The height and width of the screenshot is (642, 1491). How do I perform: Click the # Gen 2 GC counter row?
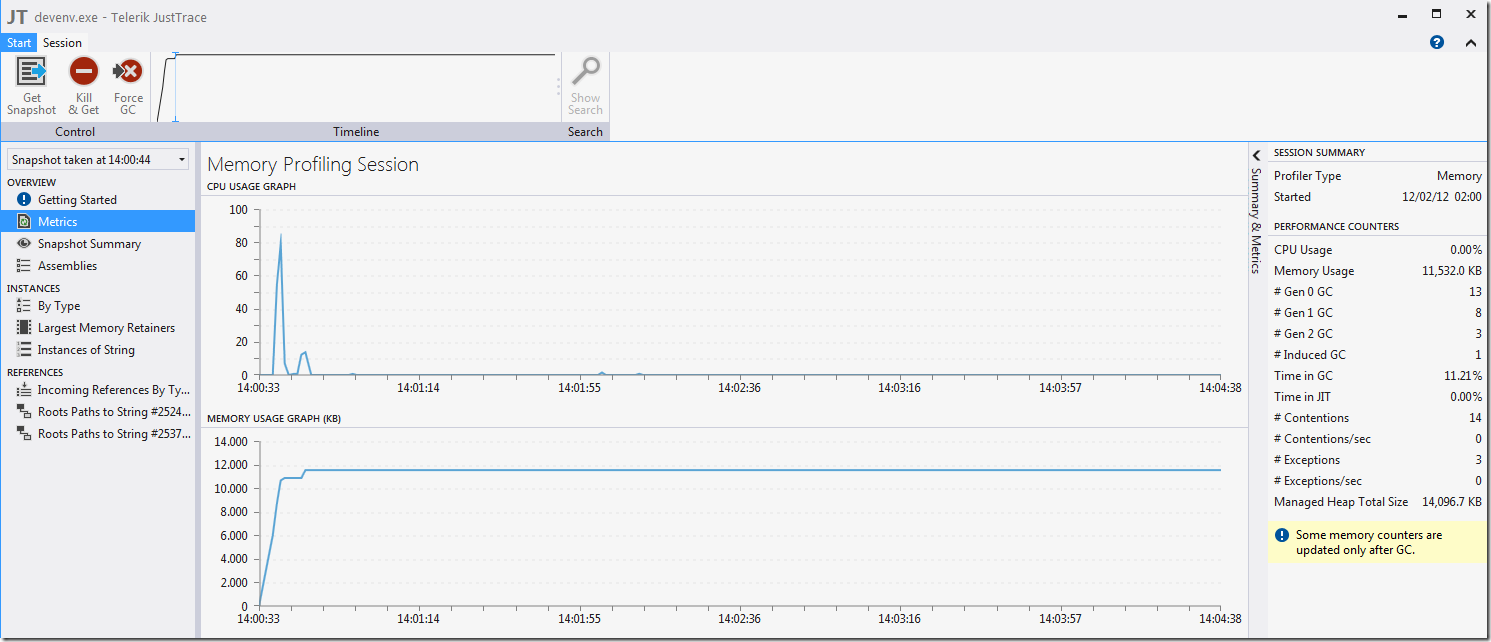point(1377,334)
